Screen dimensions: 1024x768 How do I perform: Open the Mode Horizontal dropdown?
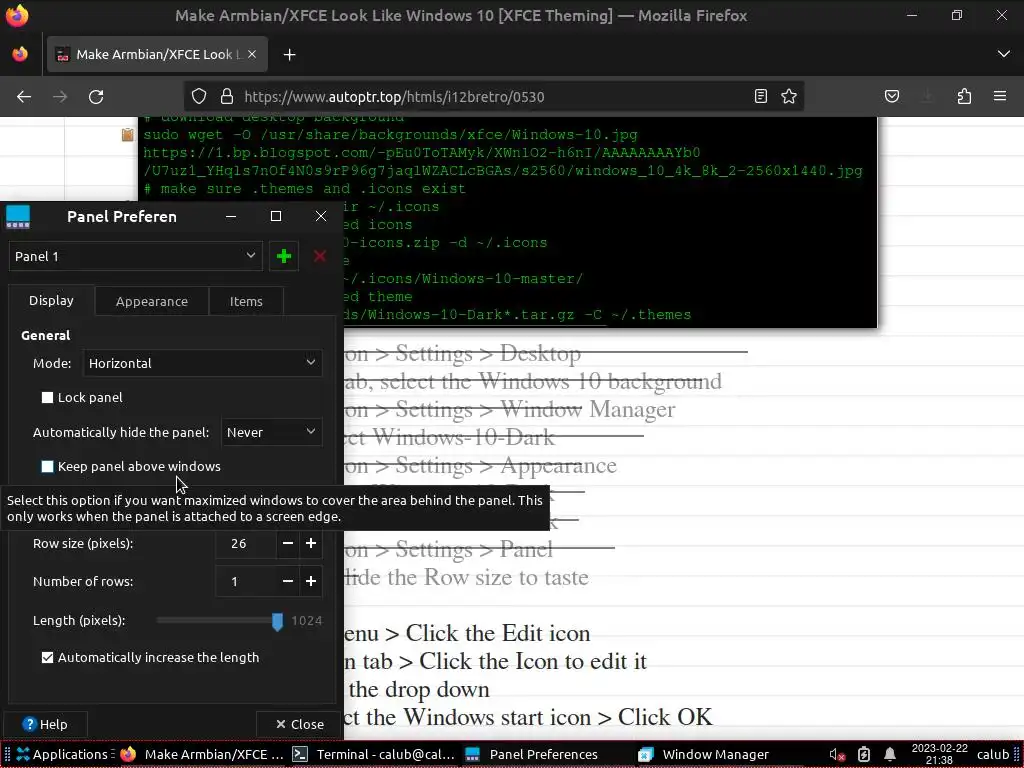click(202, 363)
